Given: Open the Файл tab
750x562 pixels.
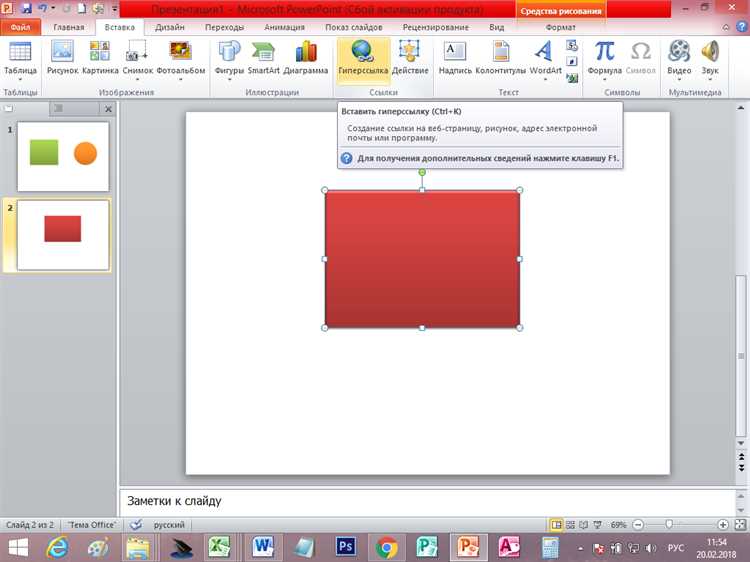Looking at the screenshot, I should click(21, 27).
